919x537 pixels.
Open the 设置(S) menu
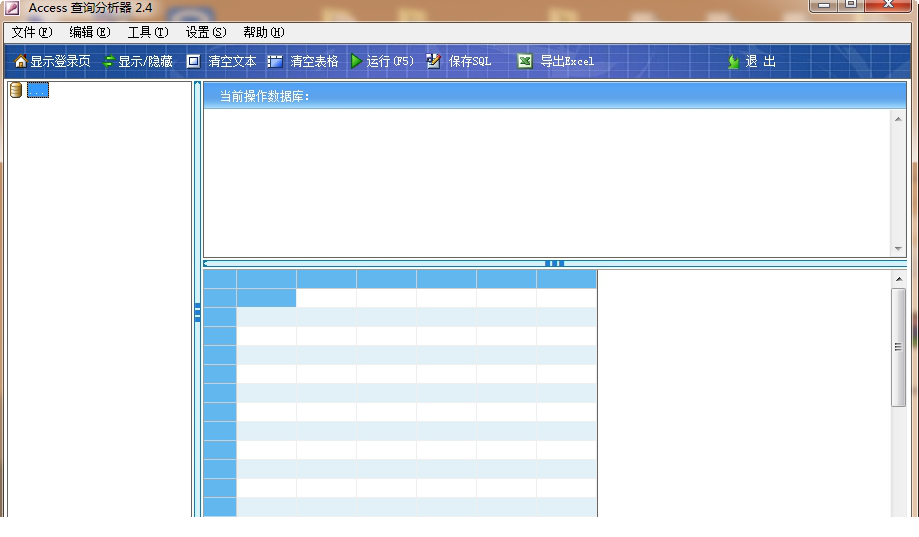tap(206, 32)
